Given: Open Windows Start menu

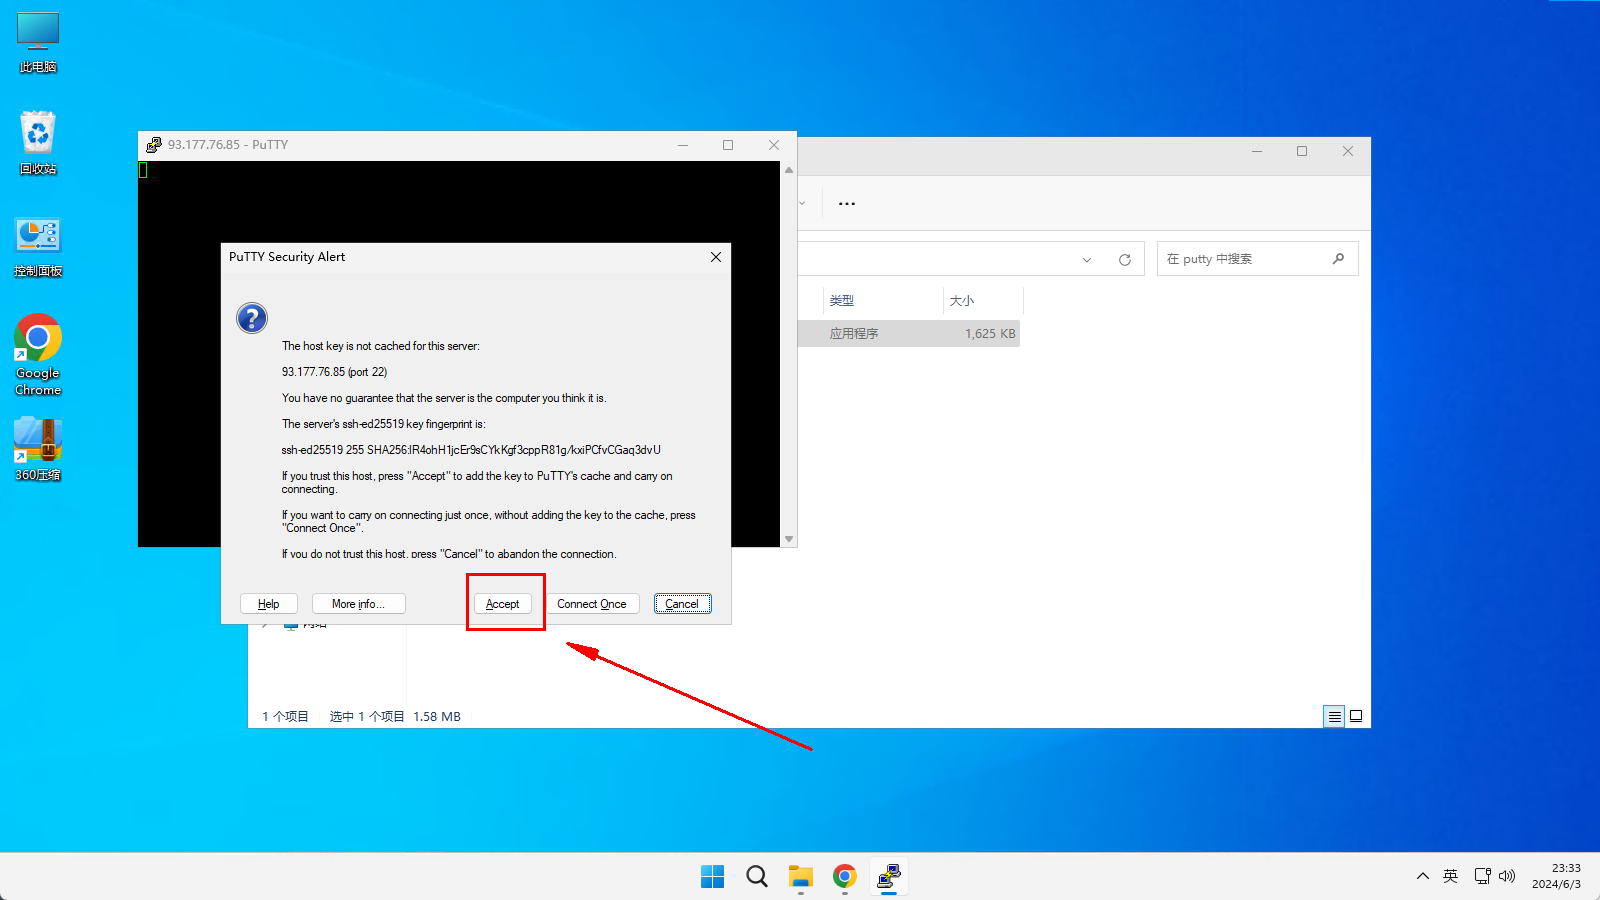Looking at the screenshot, I should click(x=713, y=877).
